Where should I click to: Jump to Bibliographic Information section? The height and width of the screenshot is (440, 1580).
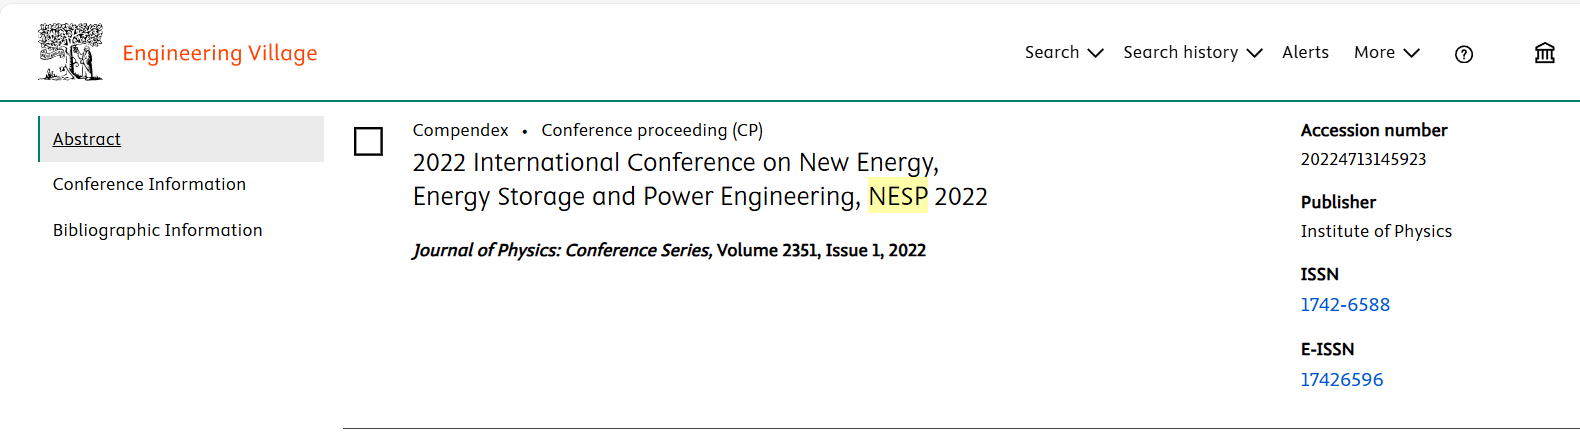coord(157,230)
